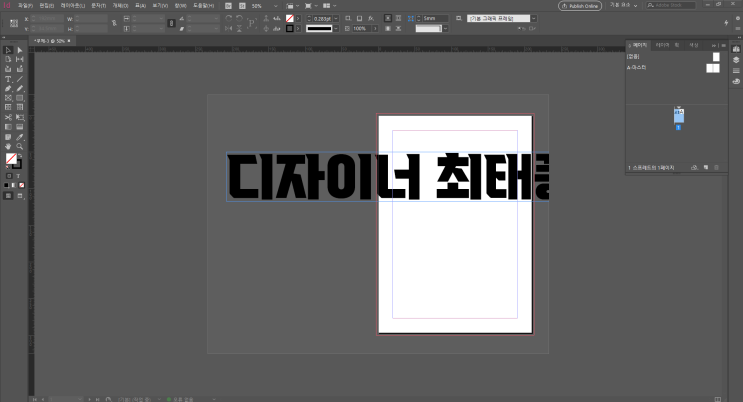
Task: Expand the stroke weight dropdown
Action: tap(336, 18)
